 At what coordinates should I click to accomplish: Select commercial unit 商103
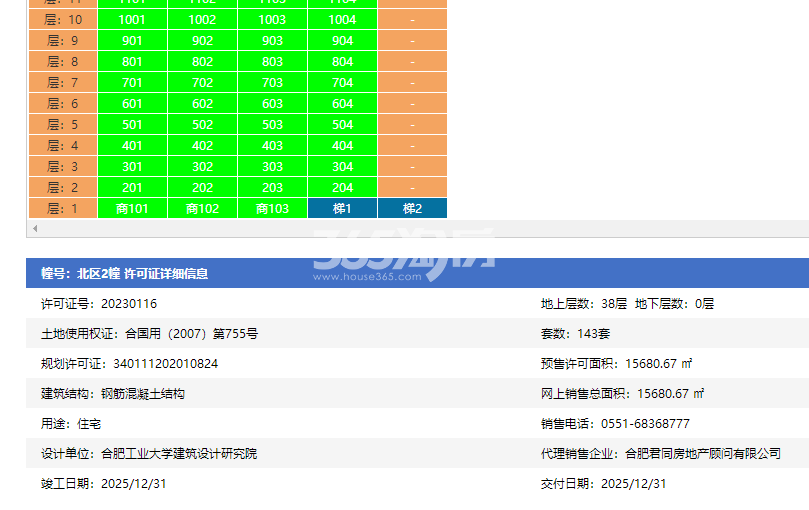[272, 209]
